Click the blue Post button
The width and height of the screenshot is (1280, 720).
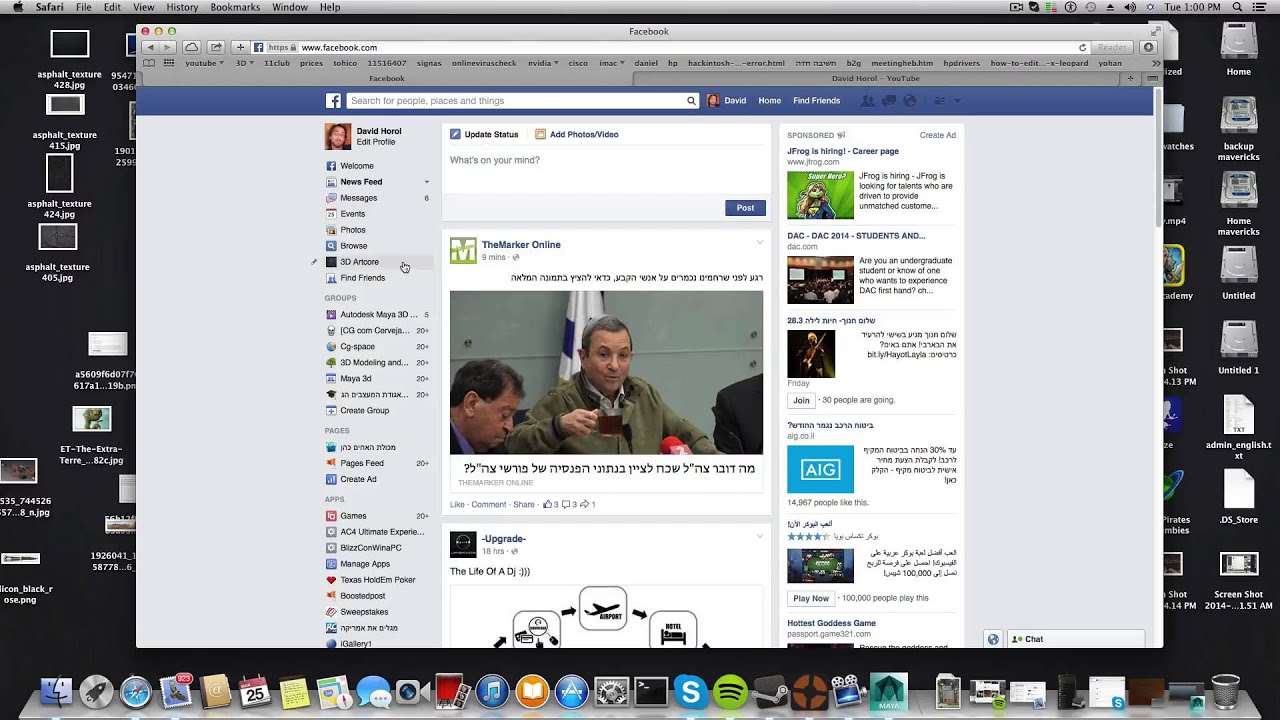(x=745, y=208)
